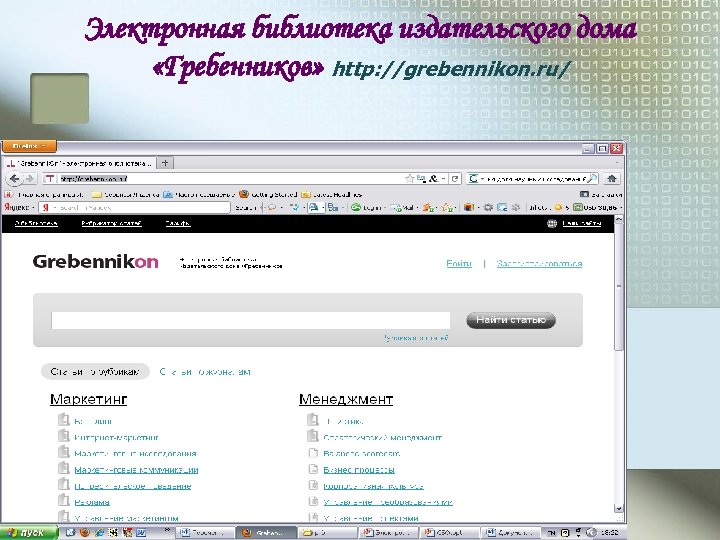This screenshot has height=540, width=720.
Task: Switch to the Firefox Greben... taskbar button
Action: pyautogui.click(x=266, y=533)
